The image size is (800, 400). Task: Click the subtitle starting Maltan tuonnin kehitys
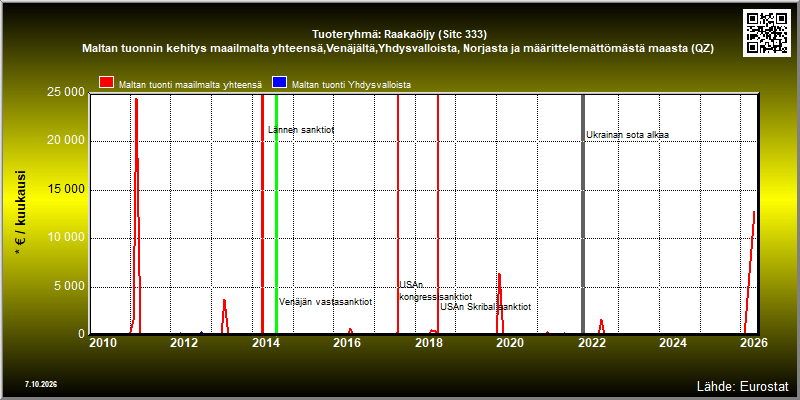[397, 49]
